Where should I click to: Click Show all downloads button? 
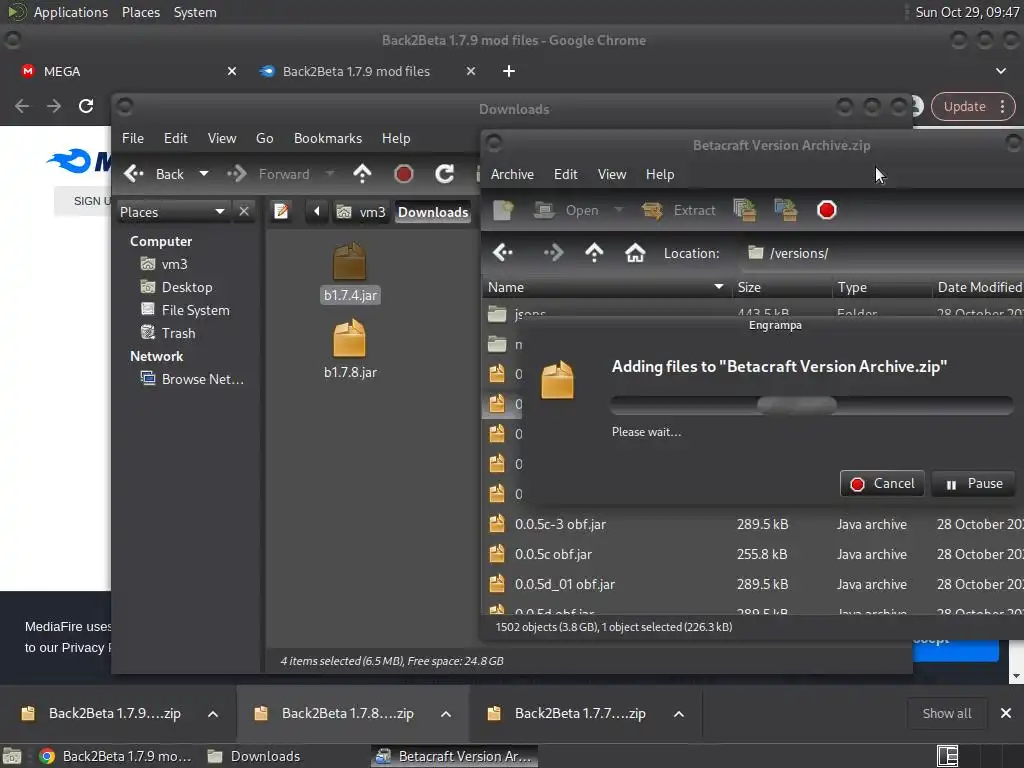pyautogui.click(x=946, y=713)
